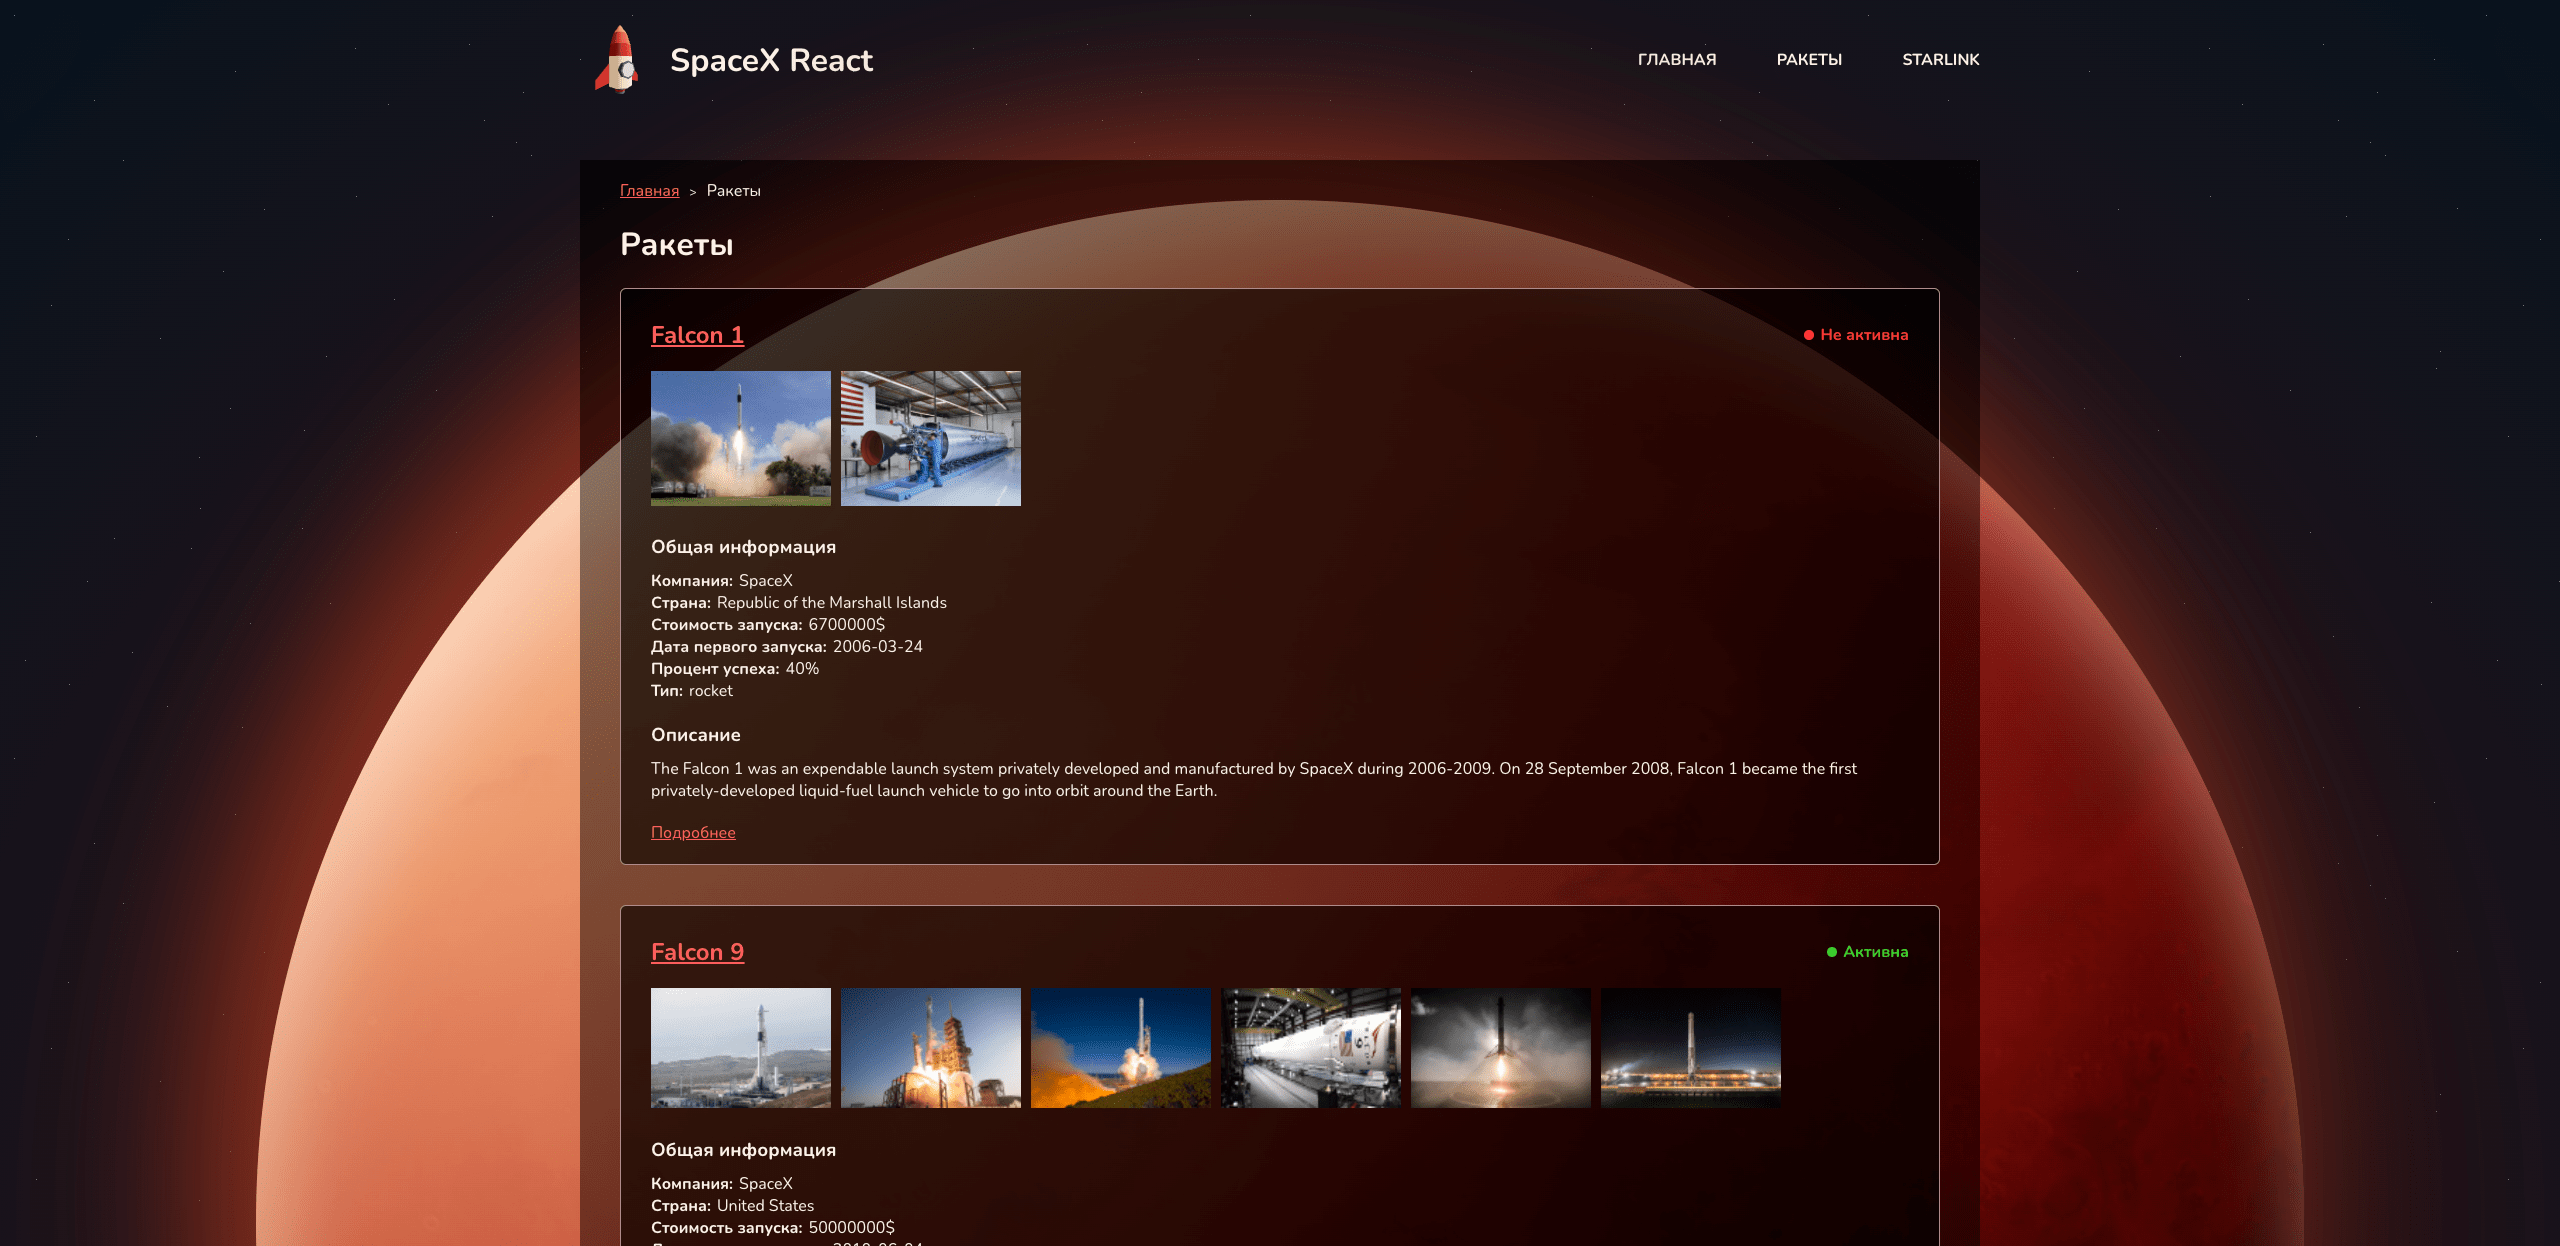Open Falcon 9 fourth thumbnail hangar interior
2560x1246 pixels.
click(1311, 1048)
